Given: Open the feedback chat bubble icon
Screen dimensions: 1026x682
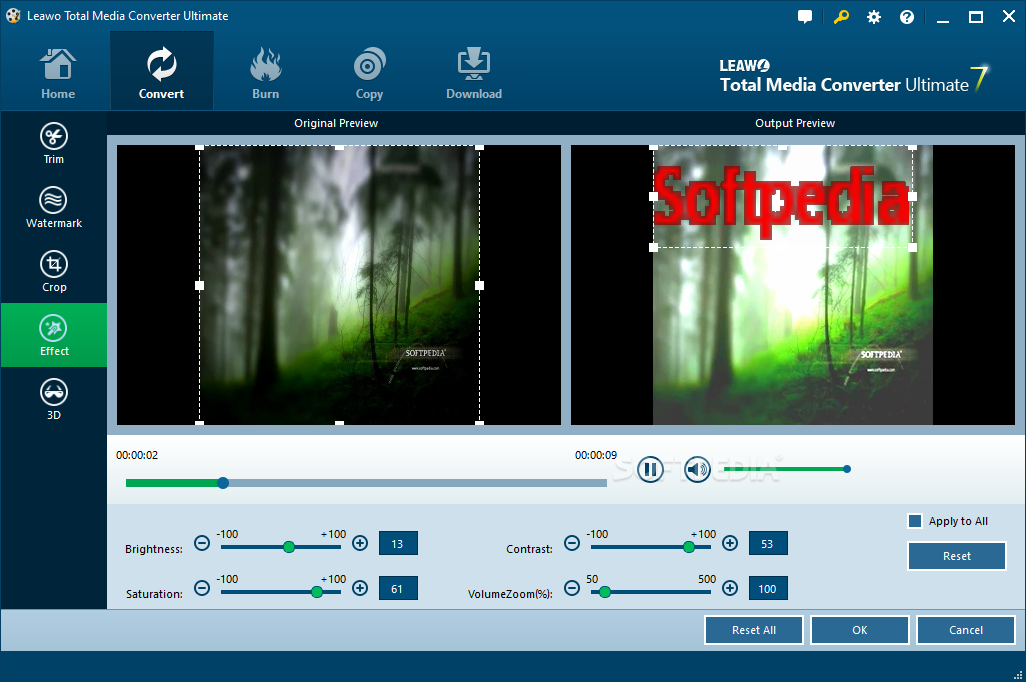Looking at the screenshot, I should click(805, 17).
